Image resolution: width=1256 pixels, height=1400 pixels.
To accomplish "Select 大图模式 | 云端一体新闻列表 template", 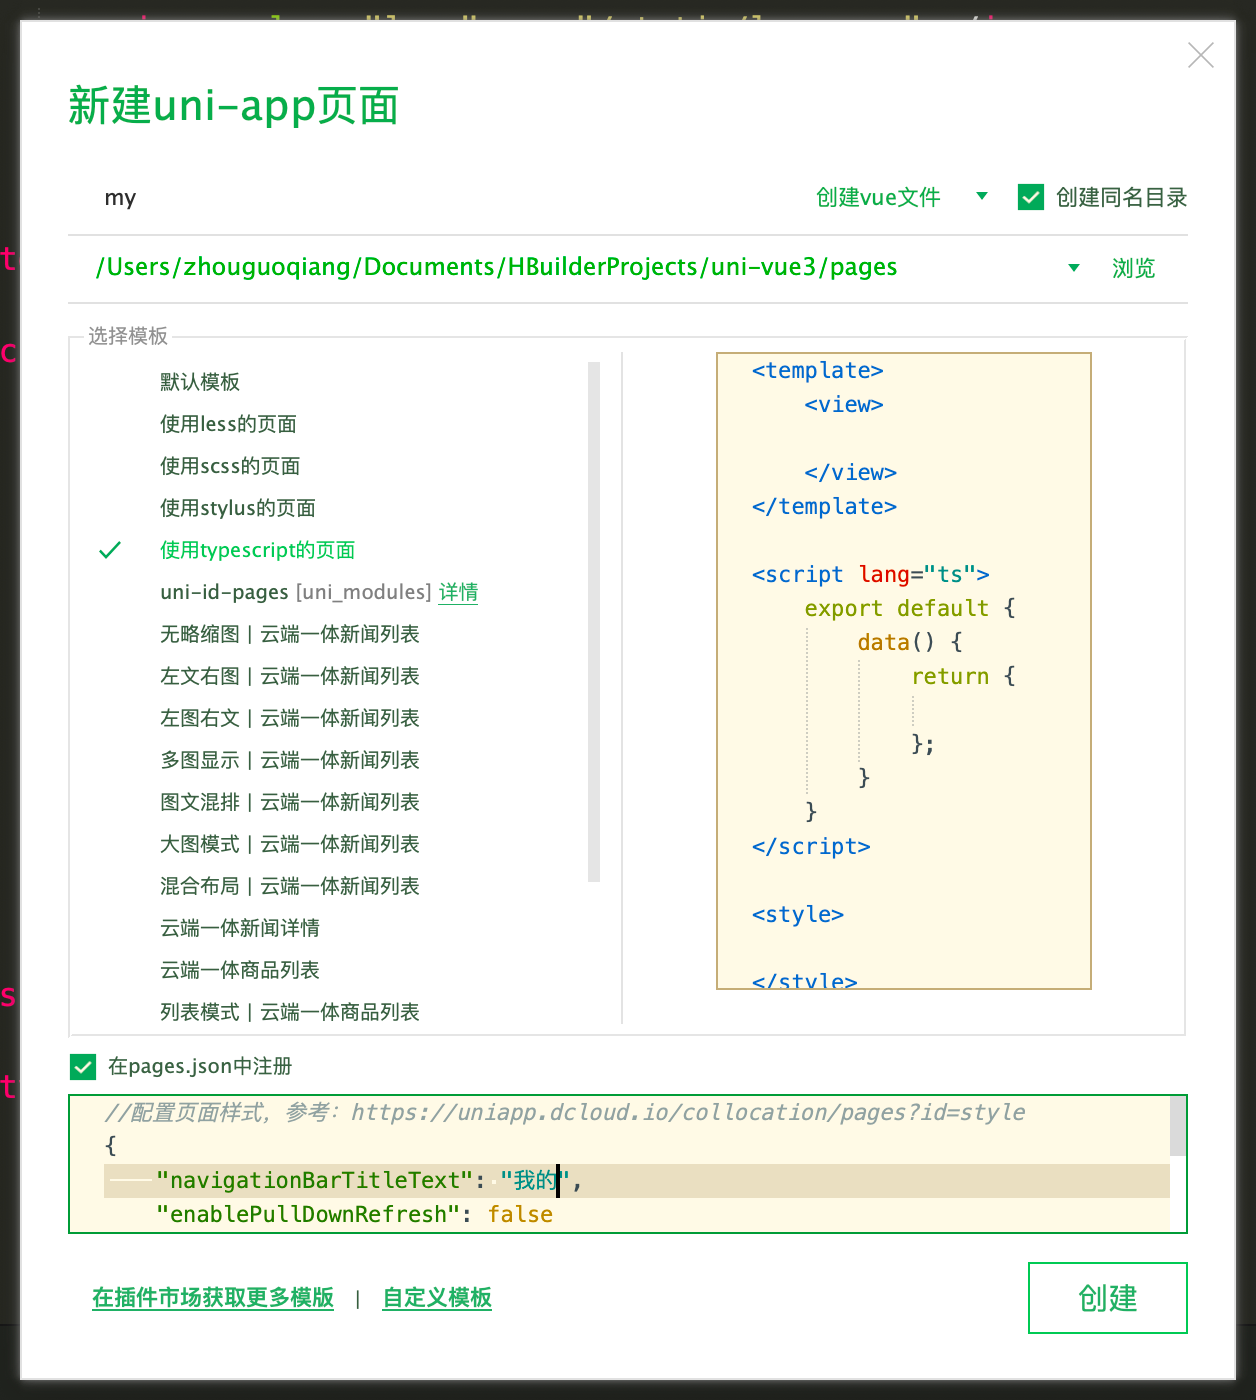I will tap(290, 844).
